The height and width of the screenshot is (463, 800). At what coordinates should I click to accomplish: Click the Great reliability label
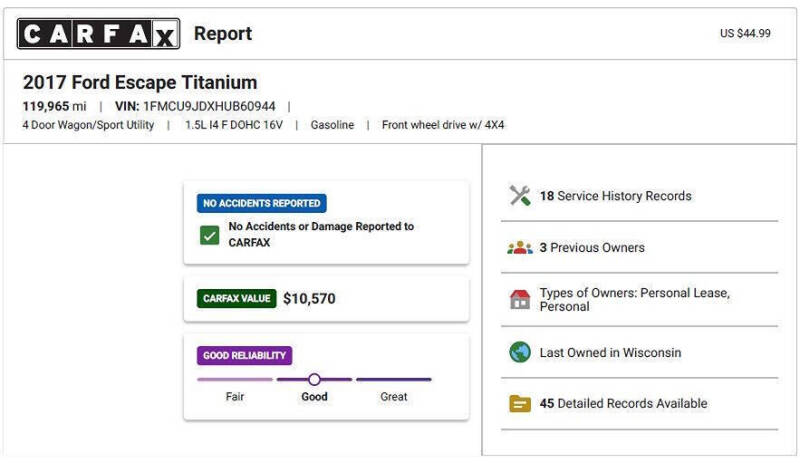tap(394, 397)
